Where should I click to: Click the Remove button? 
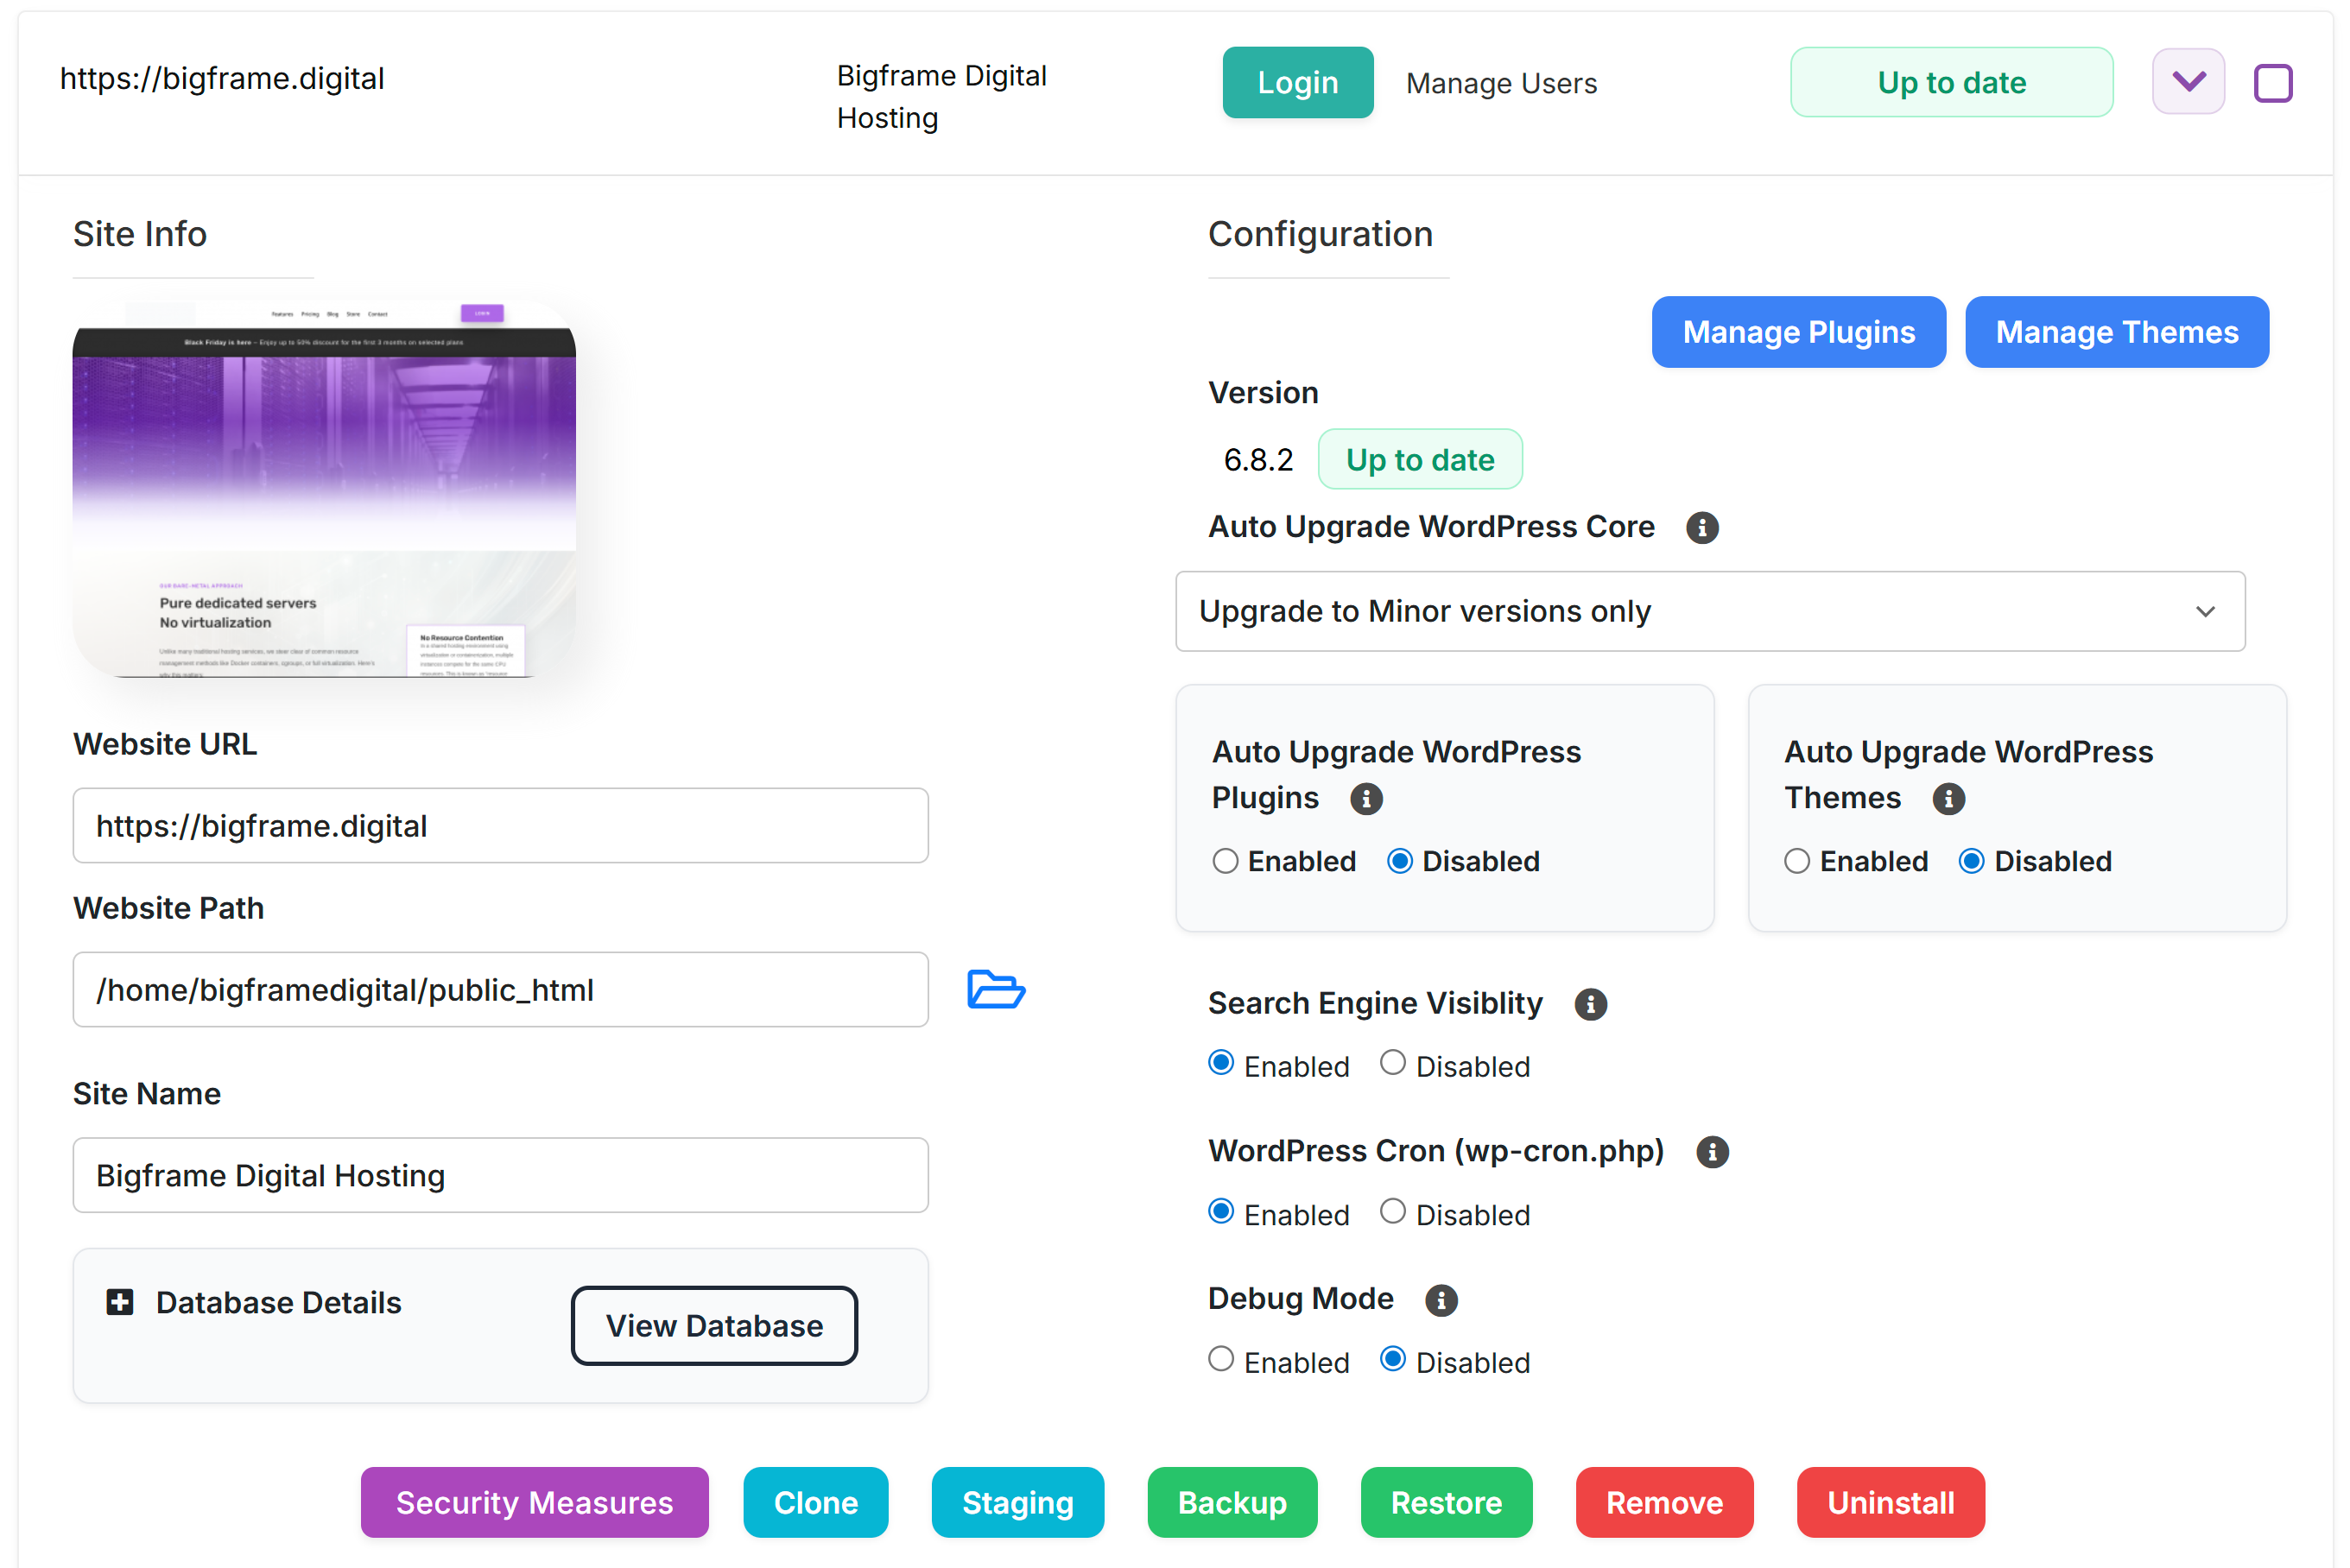click(1664, 1502)
